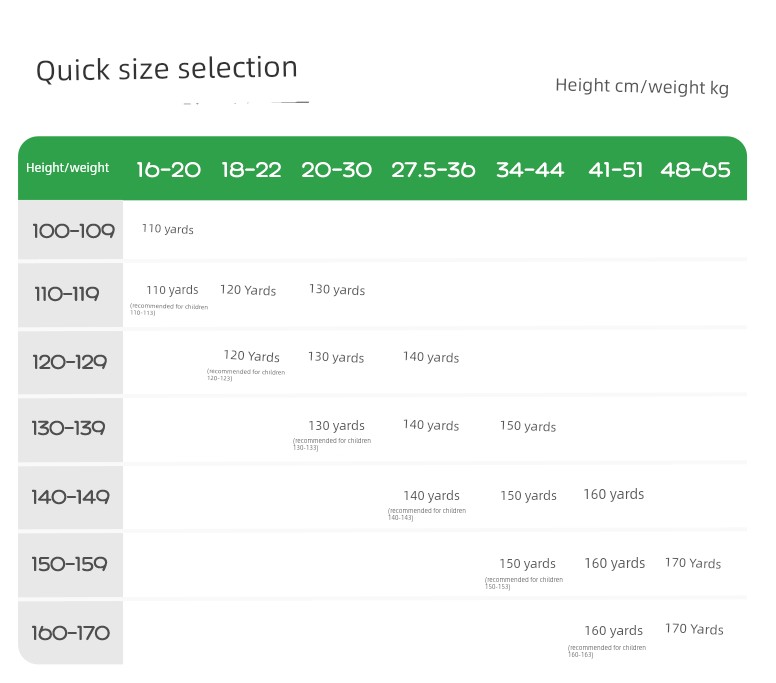Click the 'recommended for children 130-133' note
This screenshot has width=776, height=683.
(332, 443)
